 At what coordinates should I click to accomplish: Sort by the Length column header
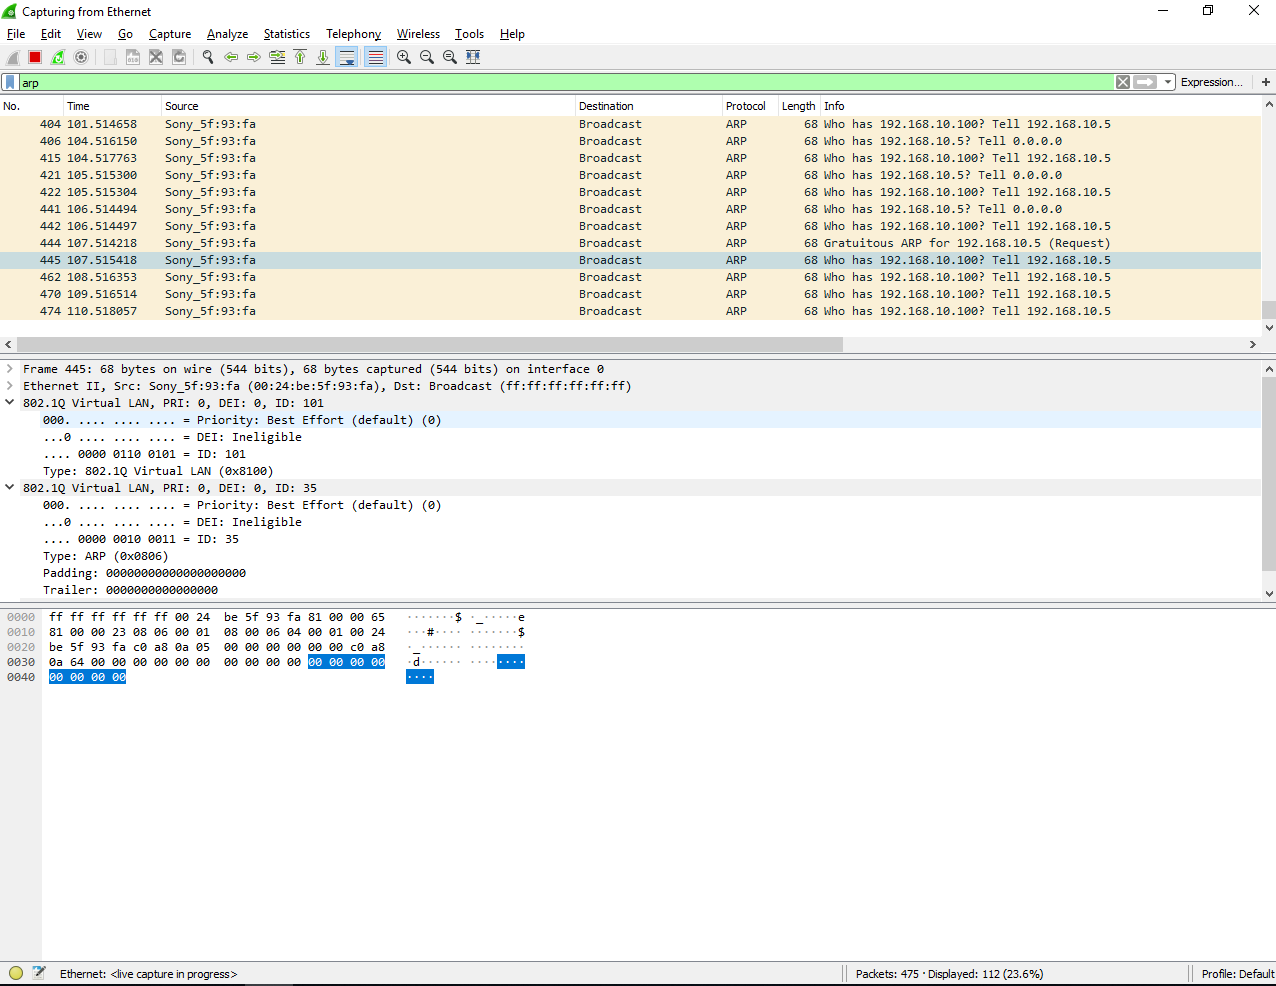(x=798, y=106)
